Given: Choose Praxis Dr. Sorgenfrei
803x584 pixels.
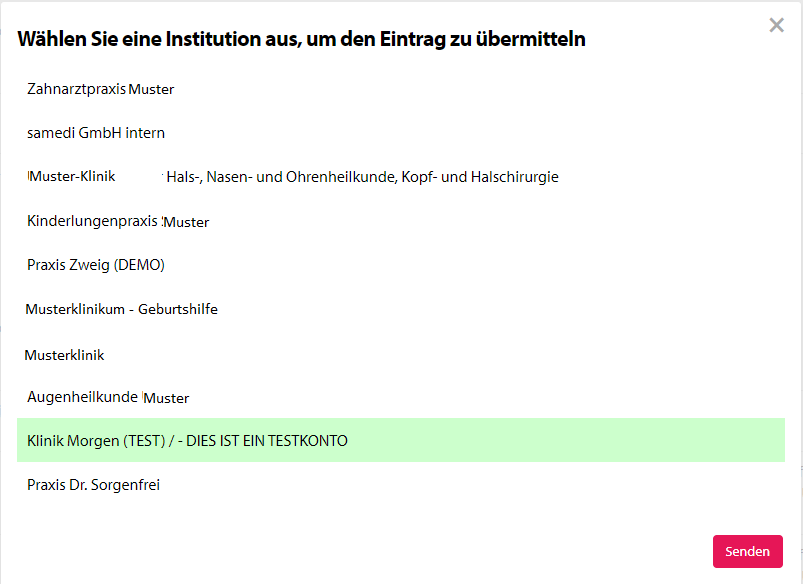Looking at the screenshot, I should [x=93, y=485].
